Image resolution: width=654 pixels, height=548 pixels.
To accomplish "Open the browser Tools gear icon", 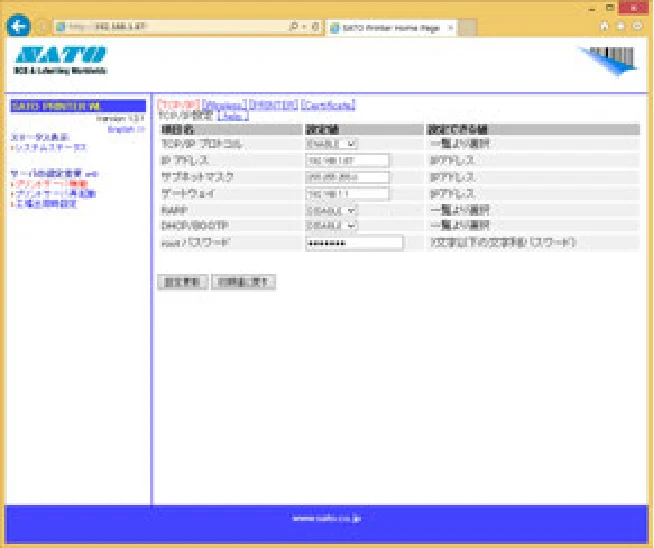I will click(637, 26).
